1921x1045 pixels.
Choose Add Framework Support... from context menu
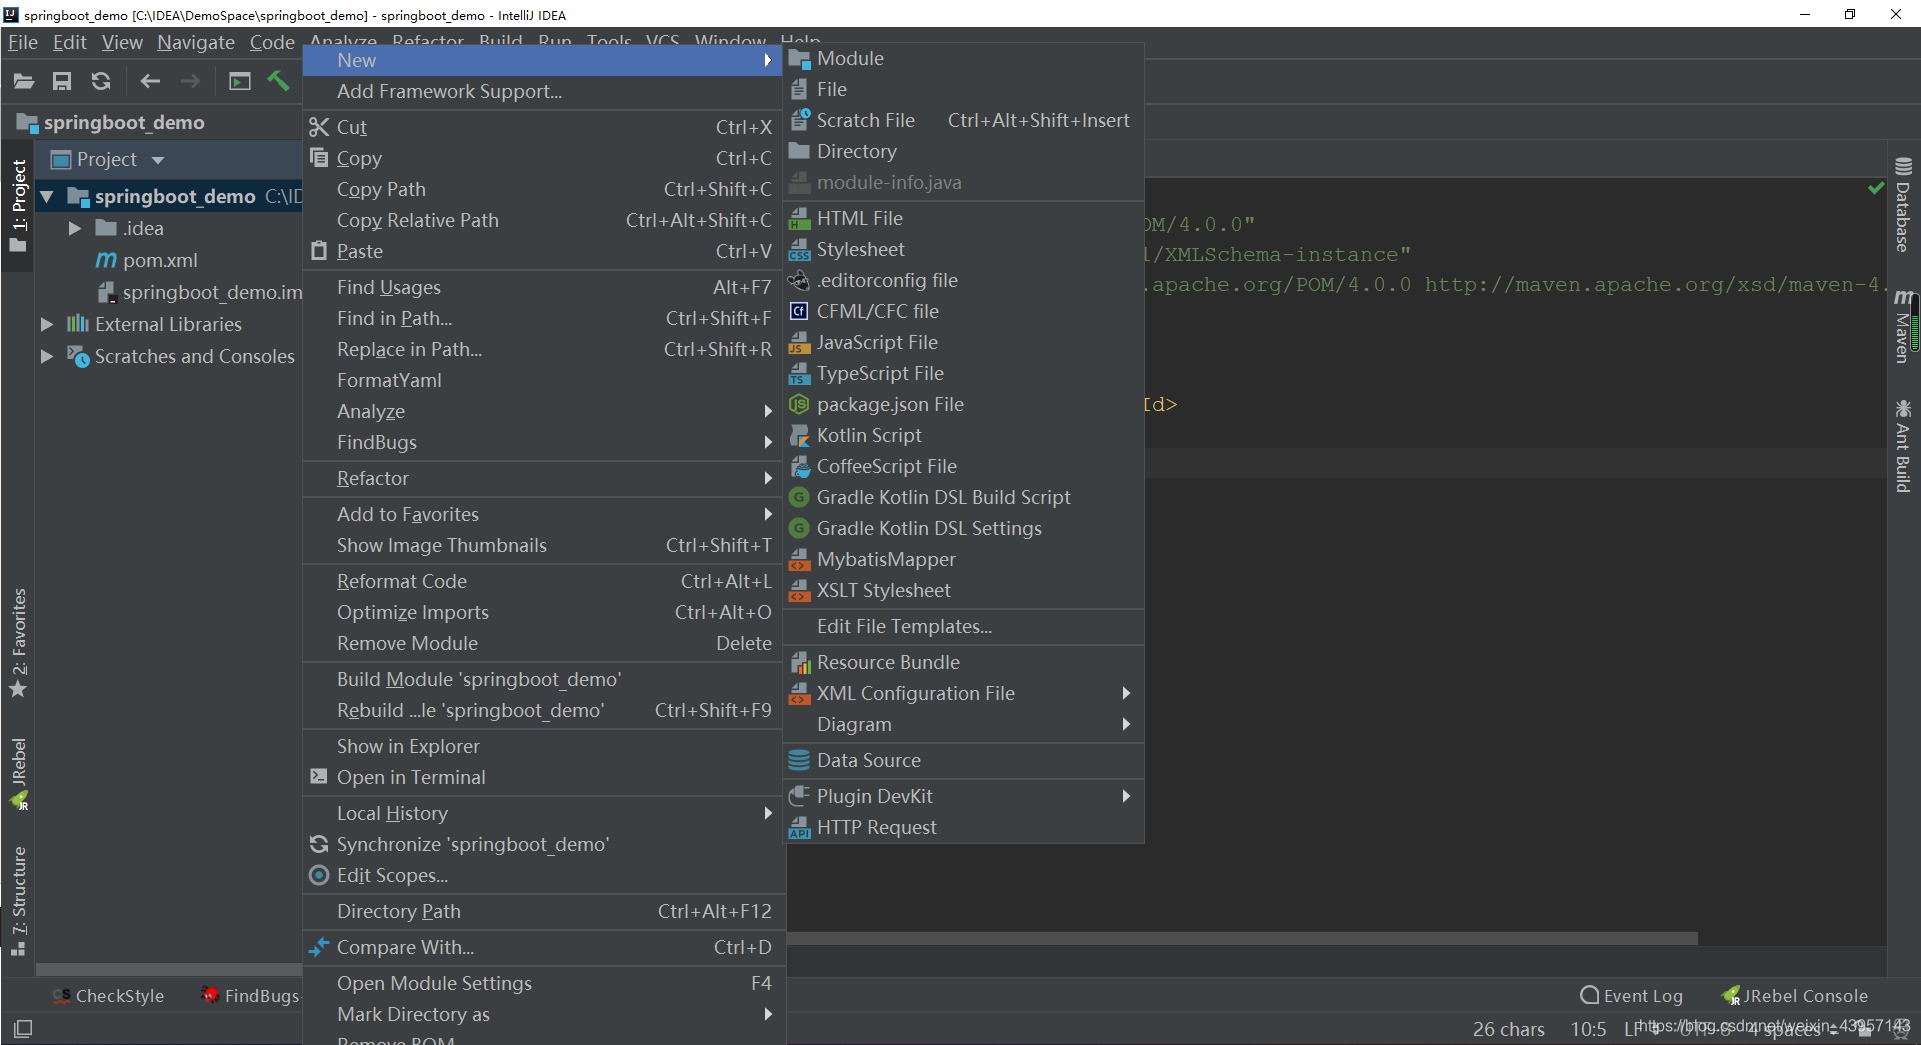(543, 92)
